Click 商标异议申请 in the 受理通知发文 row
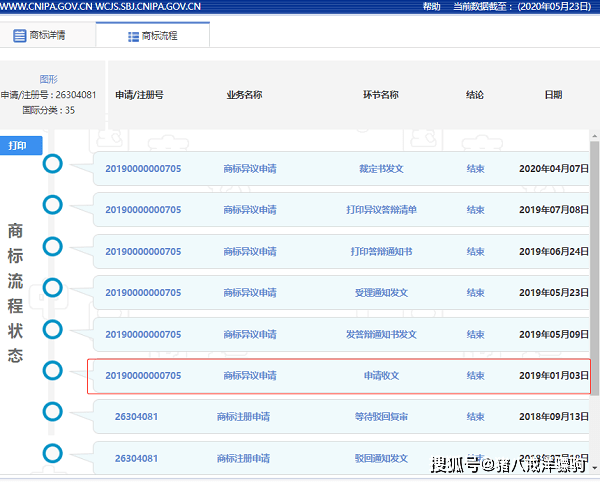Image resolution: width=600 pixels, height=482 pixels. pyautogui.click(x=250, y=293)
